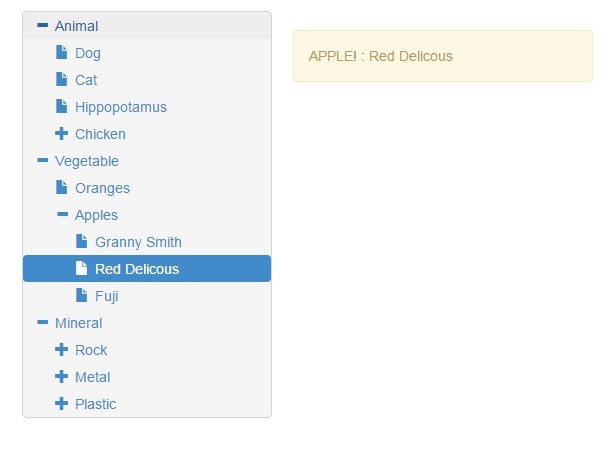Screen dimensions: 608x450
Task: Click the file icon next to Fuji
Action: click(x=82, y=296)
